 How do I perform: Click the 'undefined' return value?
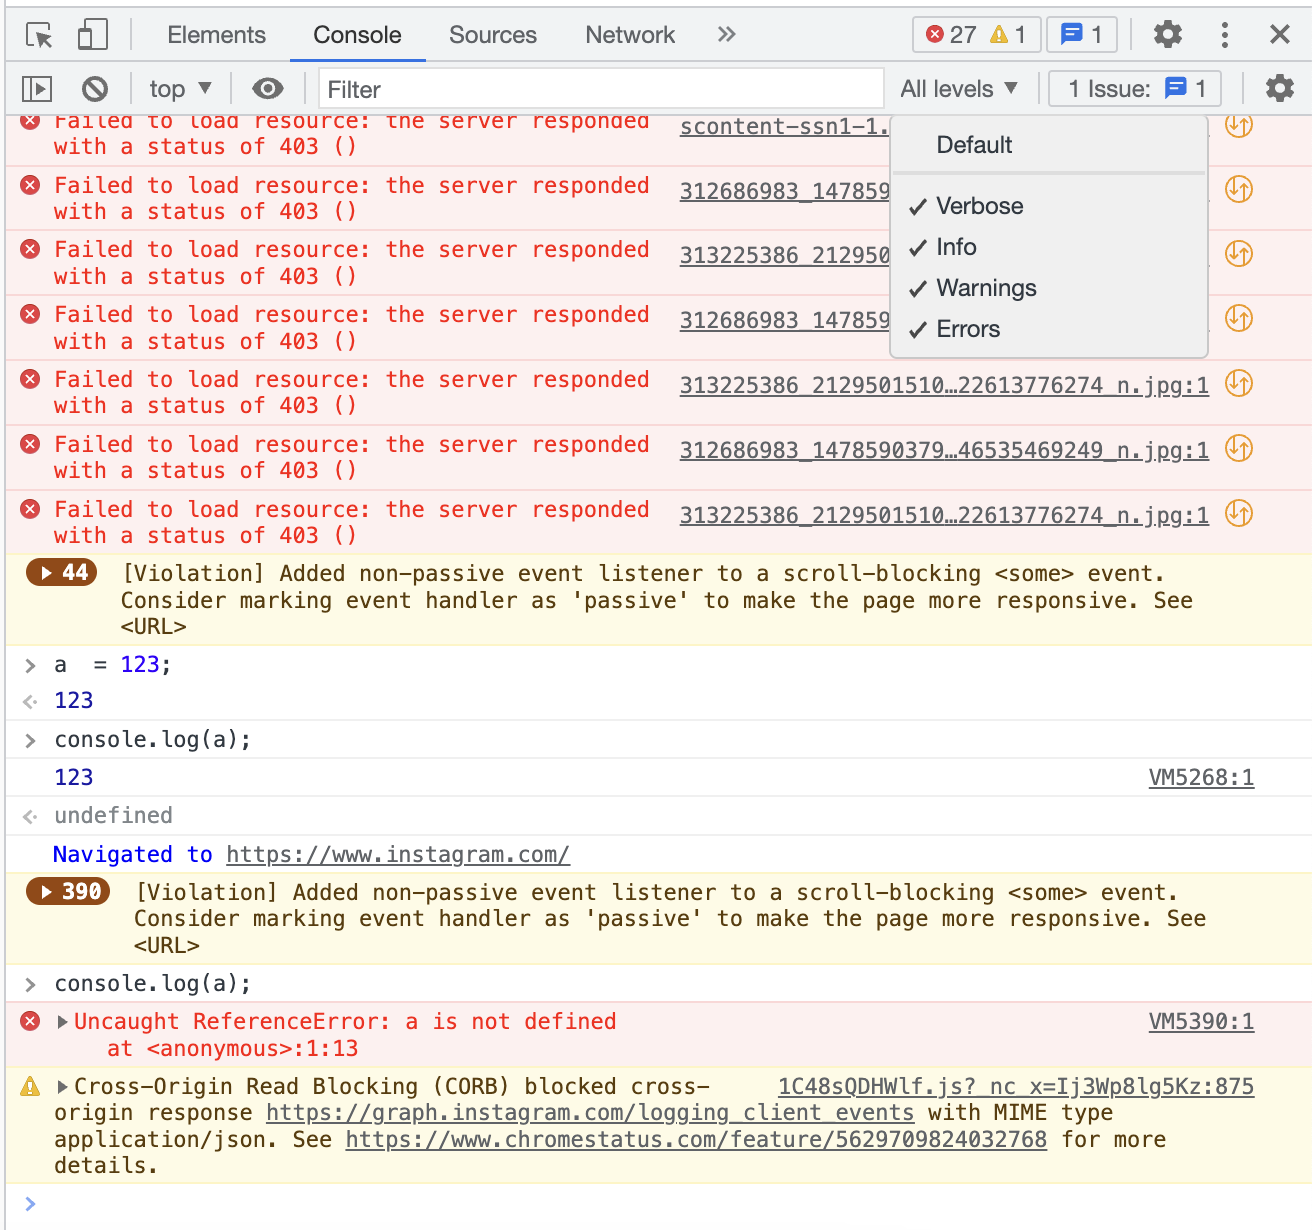pos(113,816)
